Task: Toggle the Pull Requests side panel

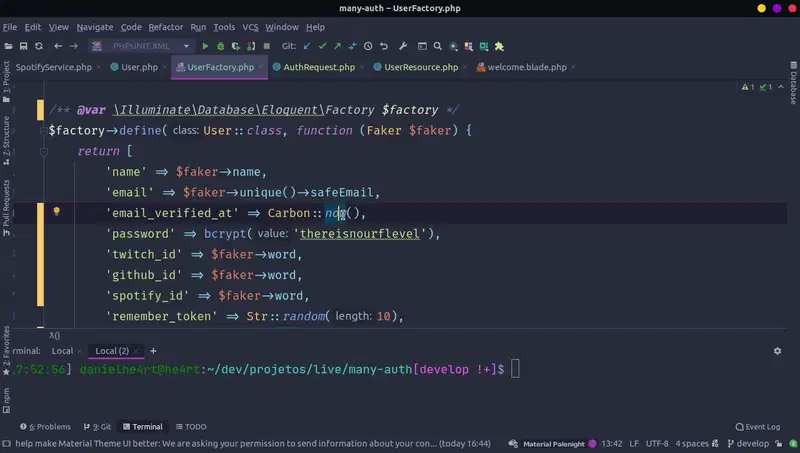Action: coord(6,207)
